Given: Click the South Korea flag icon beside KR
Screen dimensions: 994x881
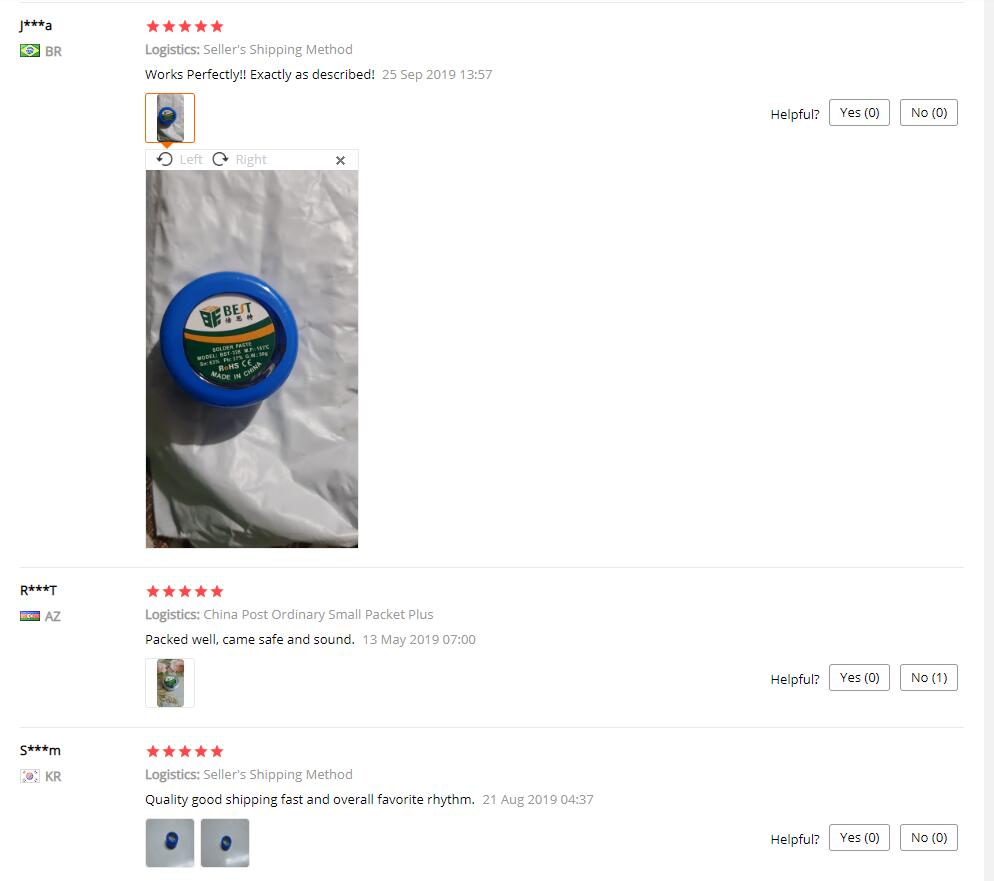Looking at the screenshot, I should pyautogui.click(x=30, y=776).
